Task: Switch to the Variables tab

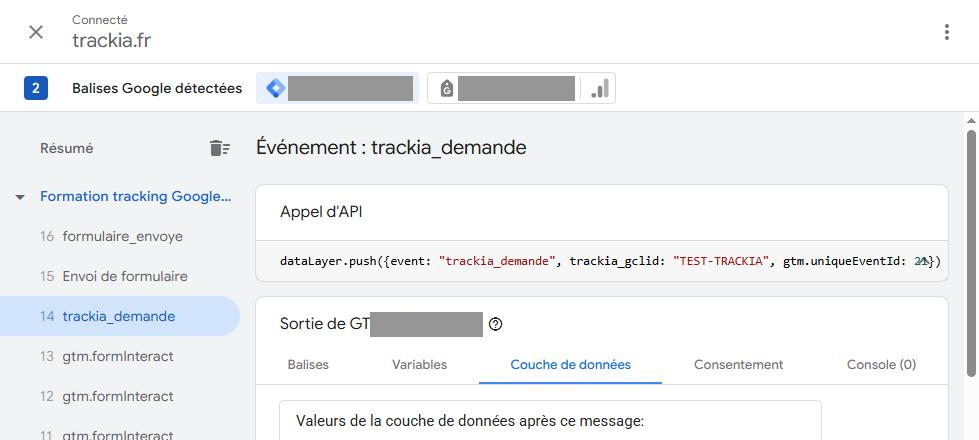Action: [x=420, y=364]
